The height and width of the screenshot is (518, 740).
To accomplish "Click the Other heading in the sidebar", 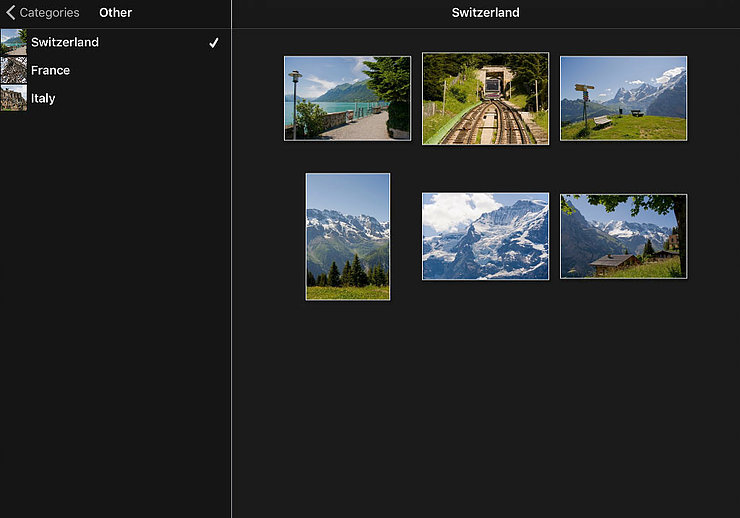I will (115, 13).
